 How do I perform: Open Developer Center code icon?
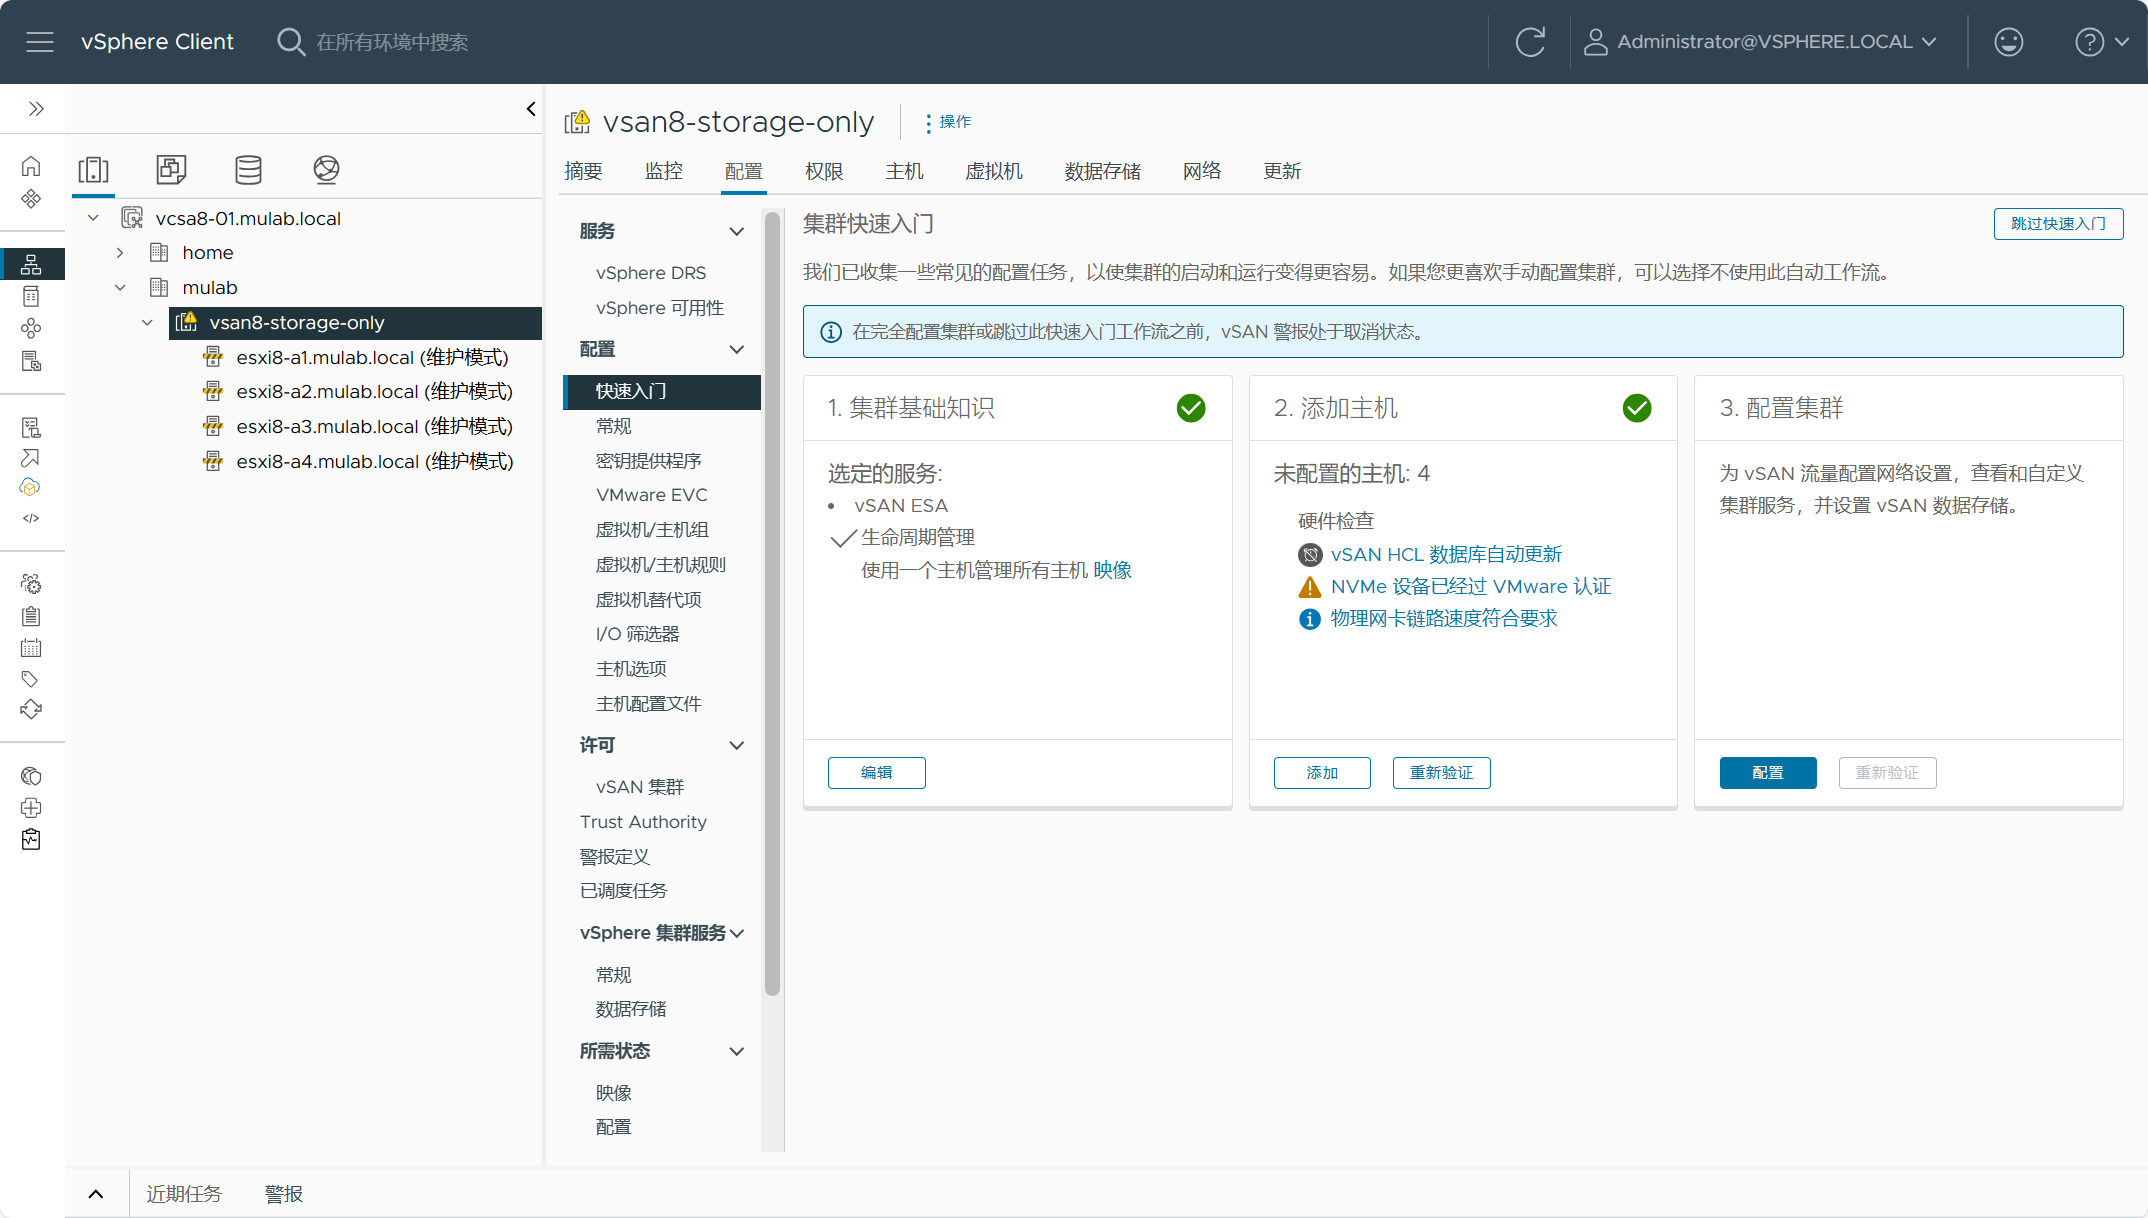[31, 518]
